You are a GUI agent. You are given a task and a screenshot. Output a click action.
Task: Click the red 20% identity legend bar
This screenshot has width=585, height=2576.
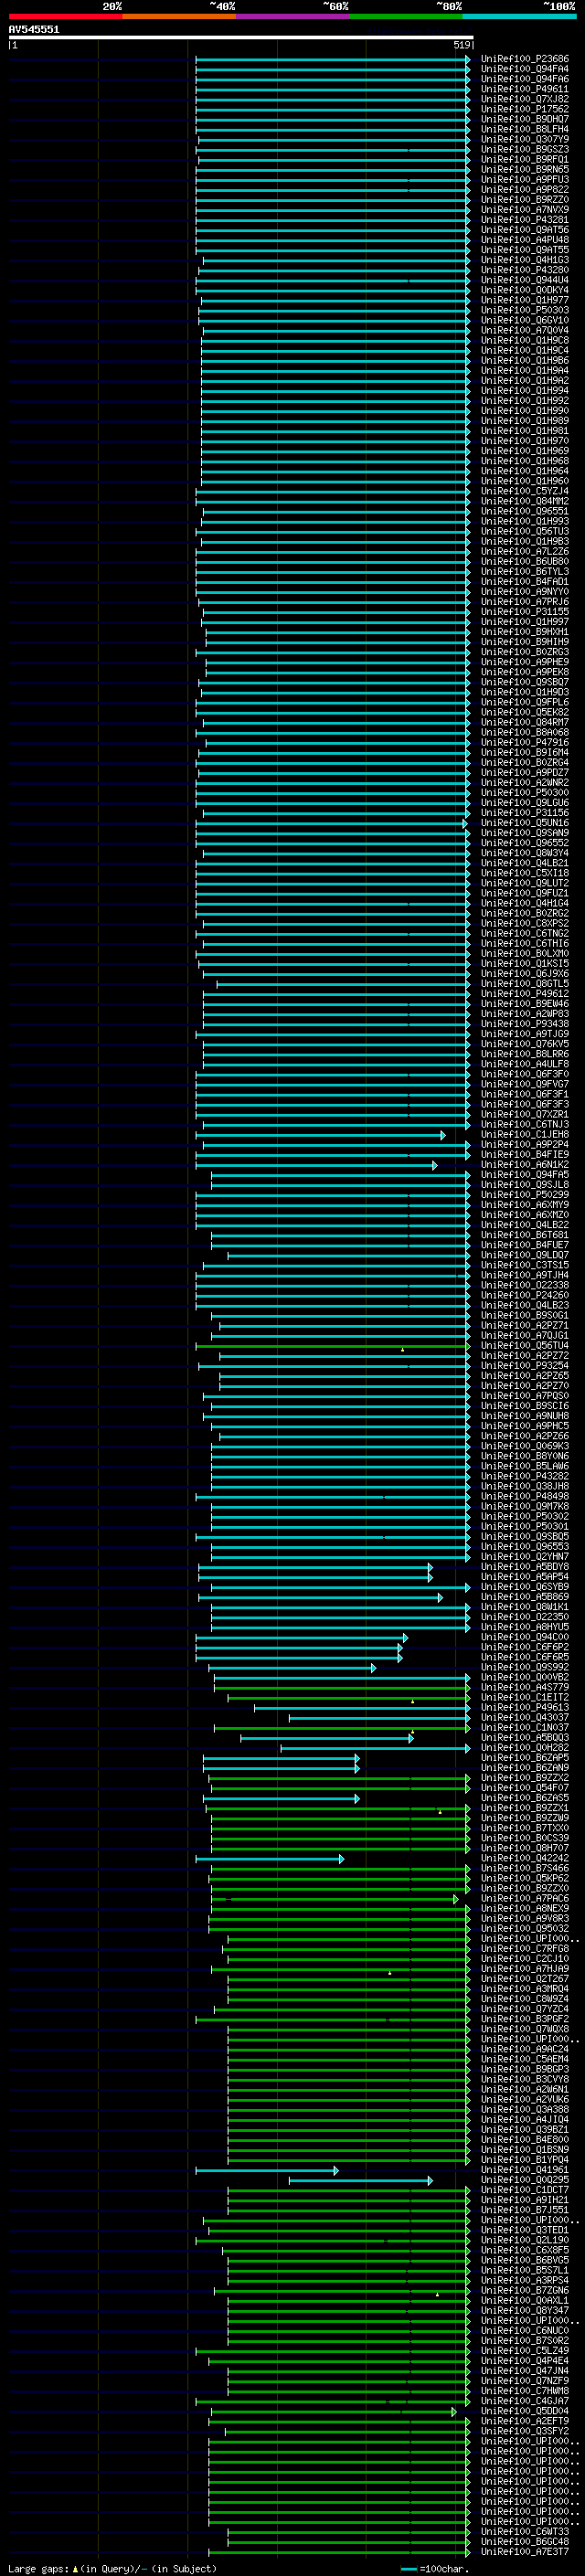tap(65, 16)
